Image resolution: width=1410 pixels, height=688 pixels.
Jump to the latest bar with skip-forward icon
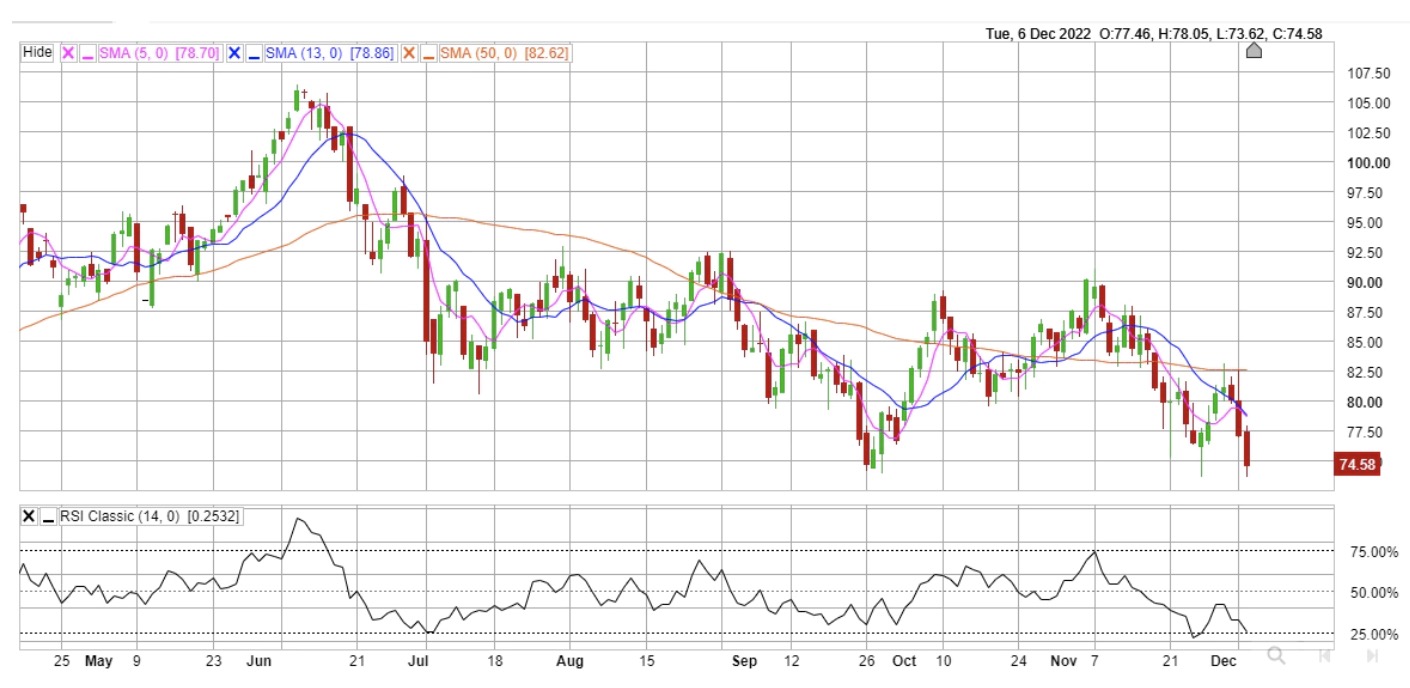[x=1372, y=656]
